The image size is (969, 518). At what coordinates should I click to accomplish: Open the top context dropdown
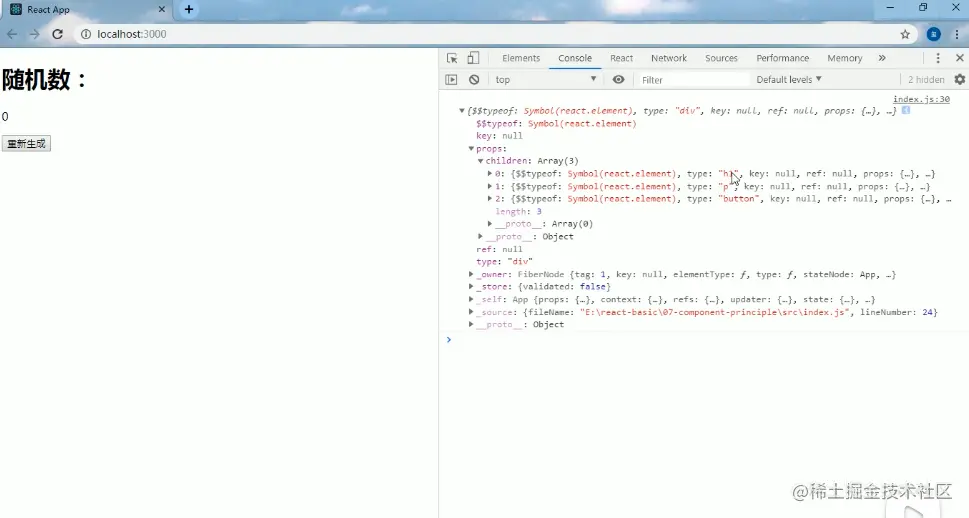546,80
